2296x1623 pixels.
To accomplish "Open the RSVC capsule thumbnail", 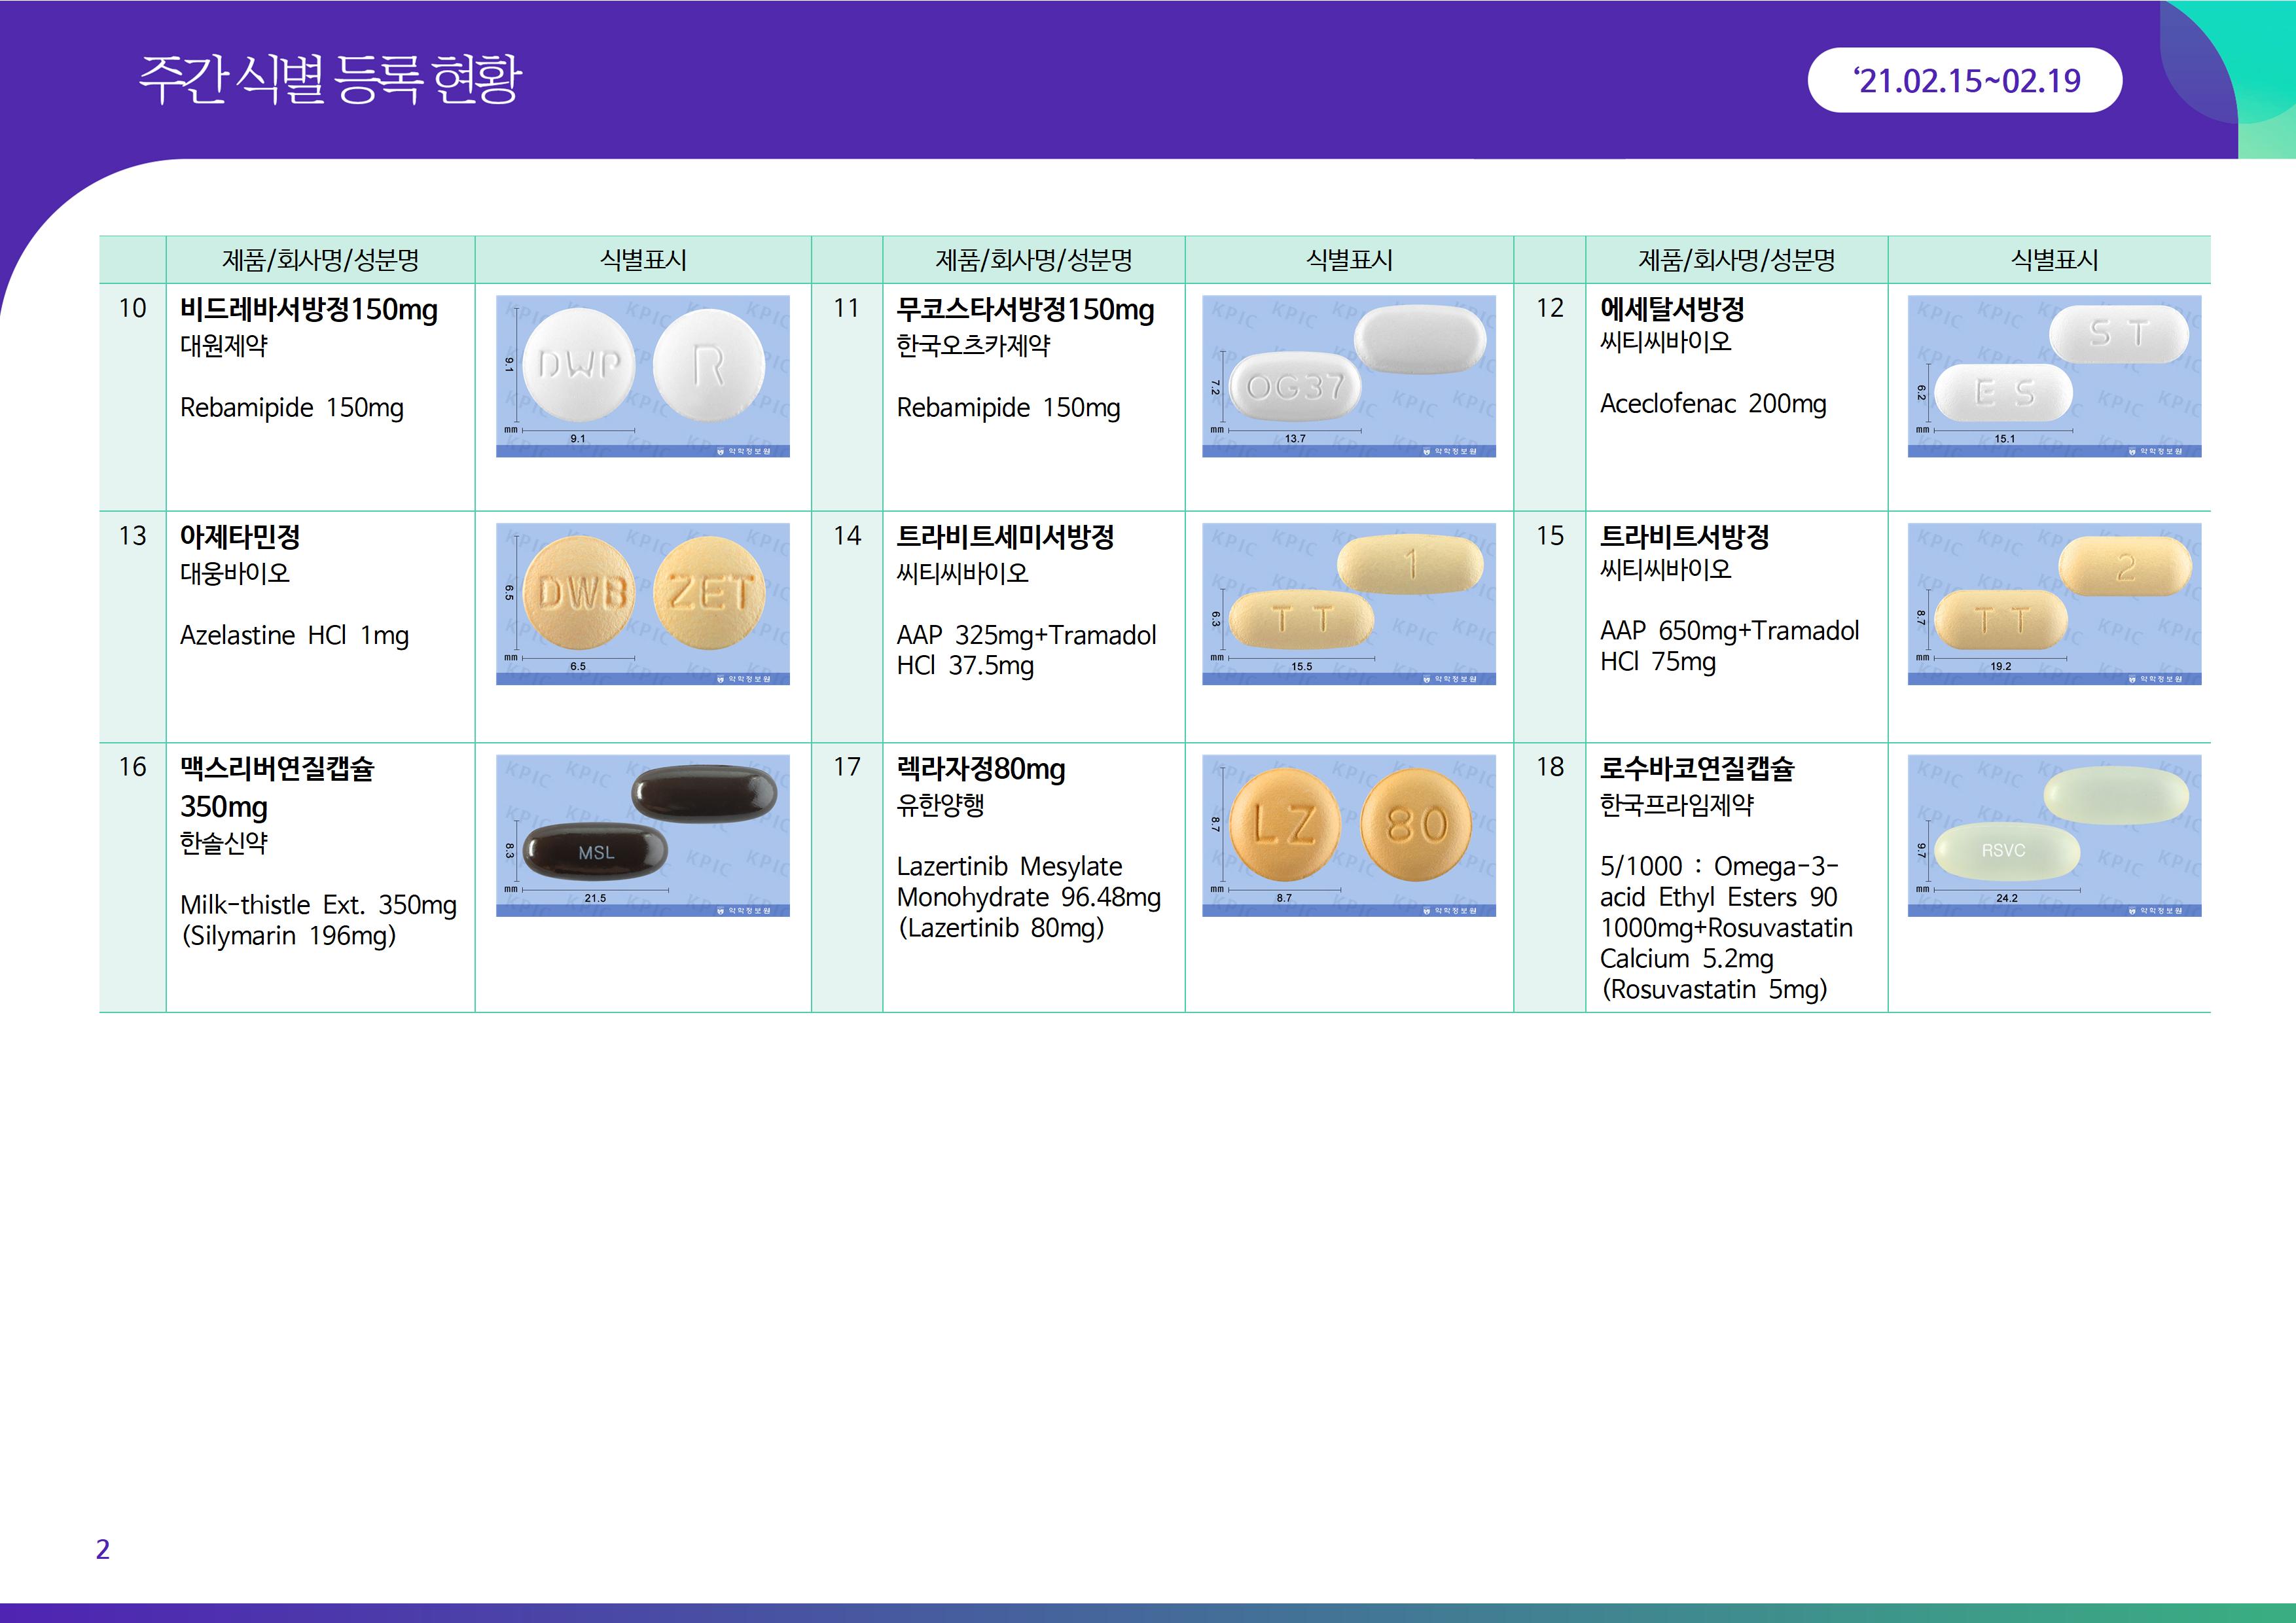I will [2054, 835].
